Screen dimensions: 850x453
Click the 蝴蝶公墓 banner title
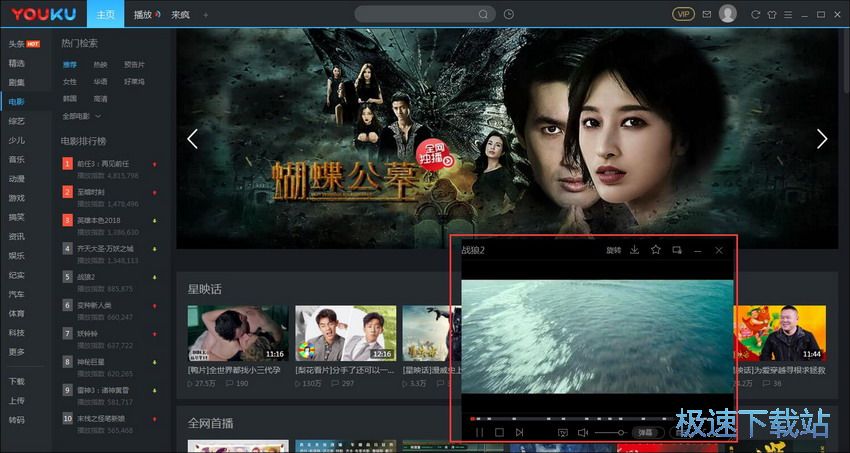pyautogui.click(x=346, y=180)
